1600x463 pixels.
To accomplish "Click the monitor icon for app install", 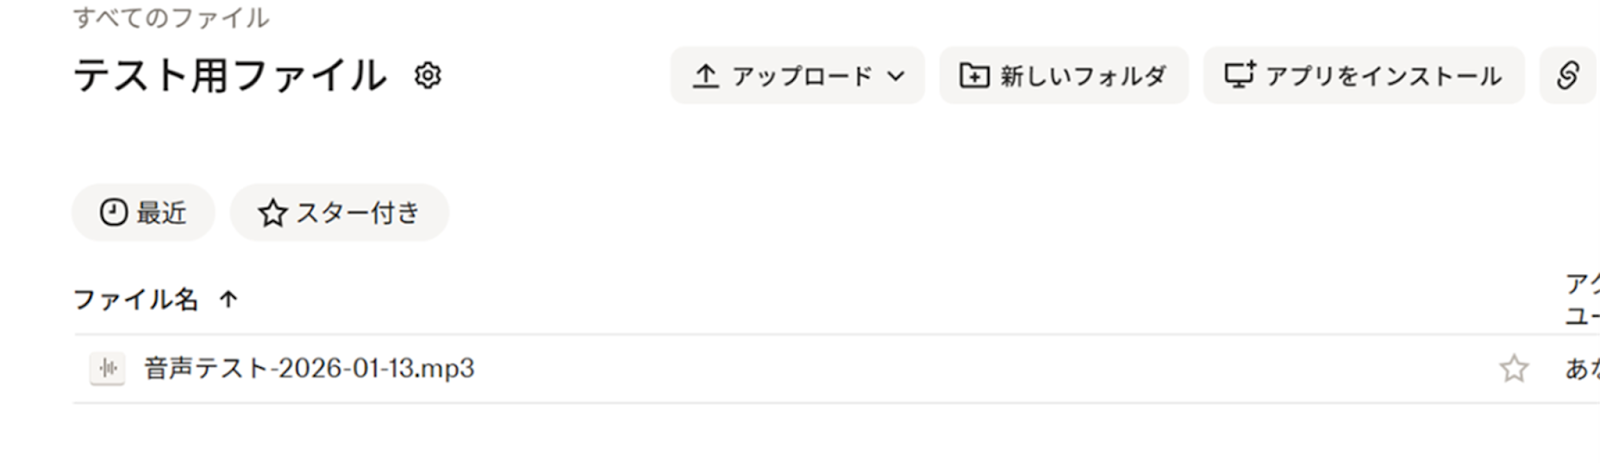I will pos(1240,75).
